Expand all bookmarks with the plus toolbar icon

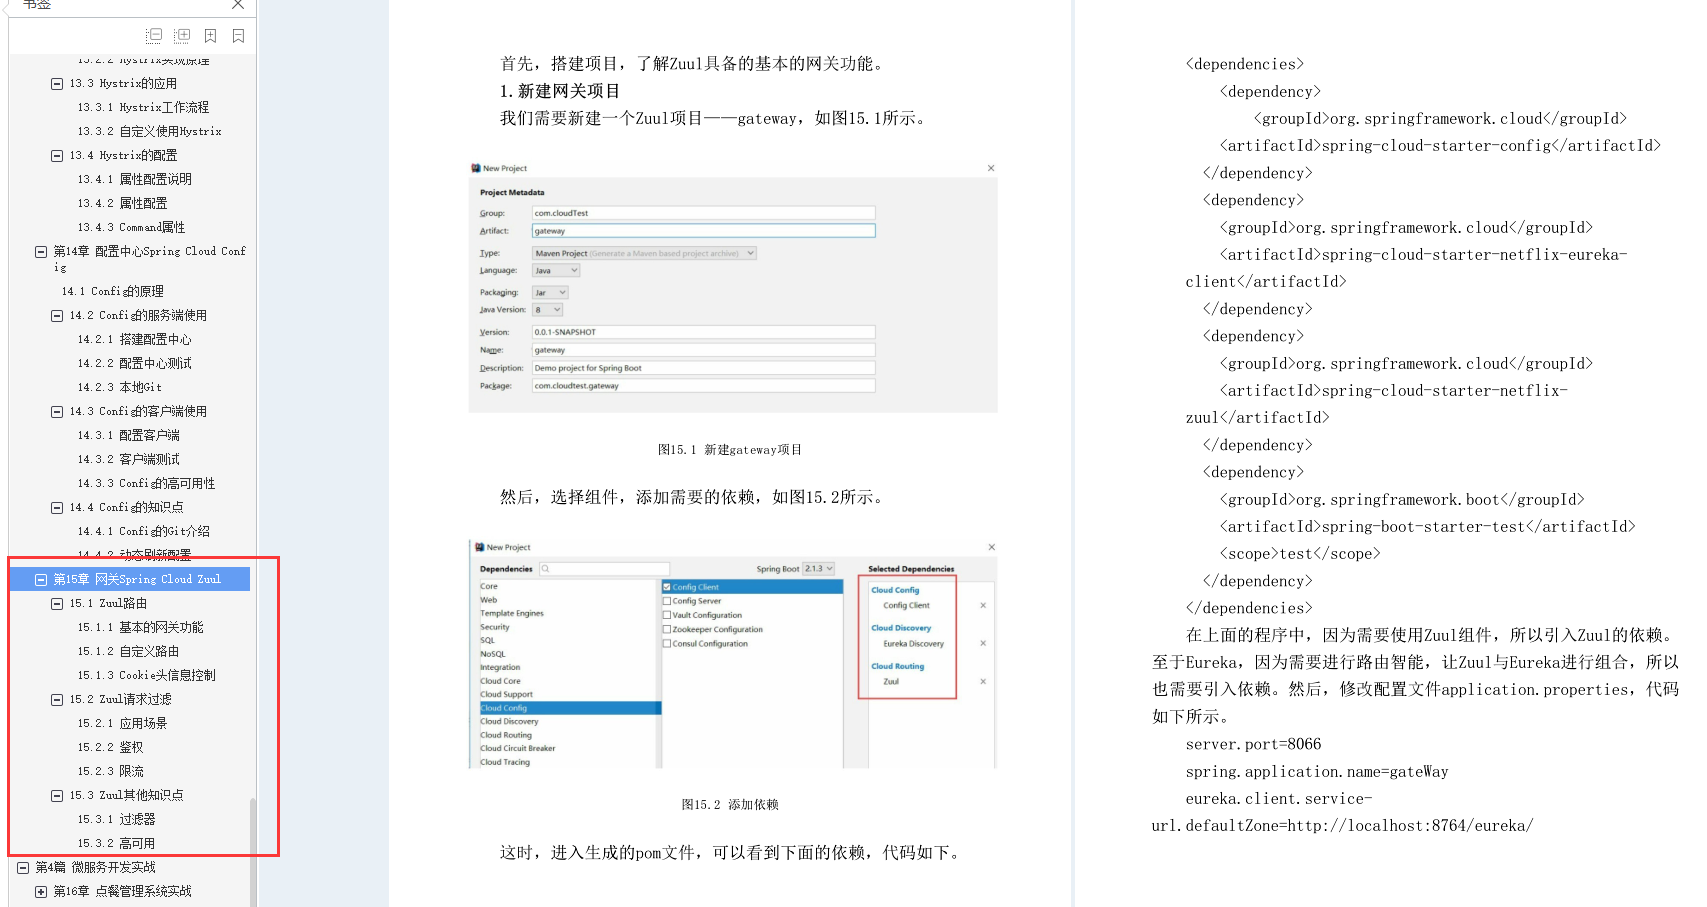[182, 36]
